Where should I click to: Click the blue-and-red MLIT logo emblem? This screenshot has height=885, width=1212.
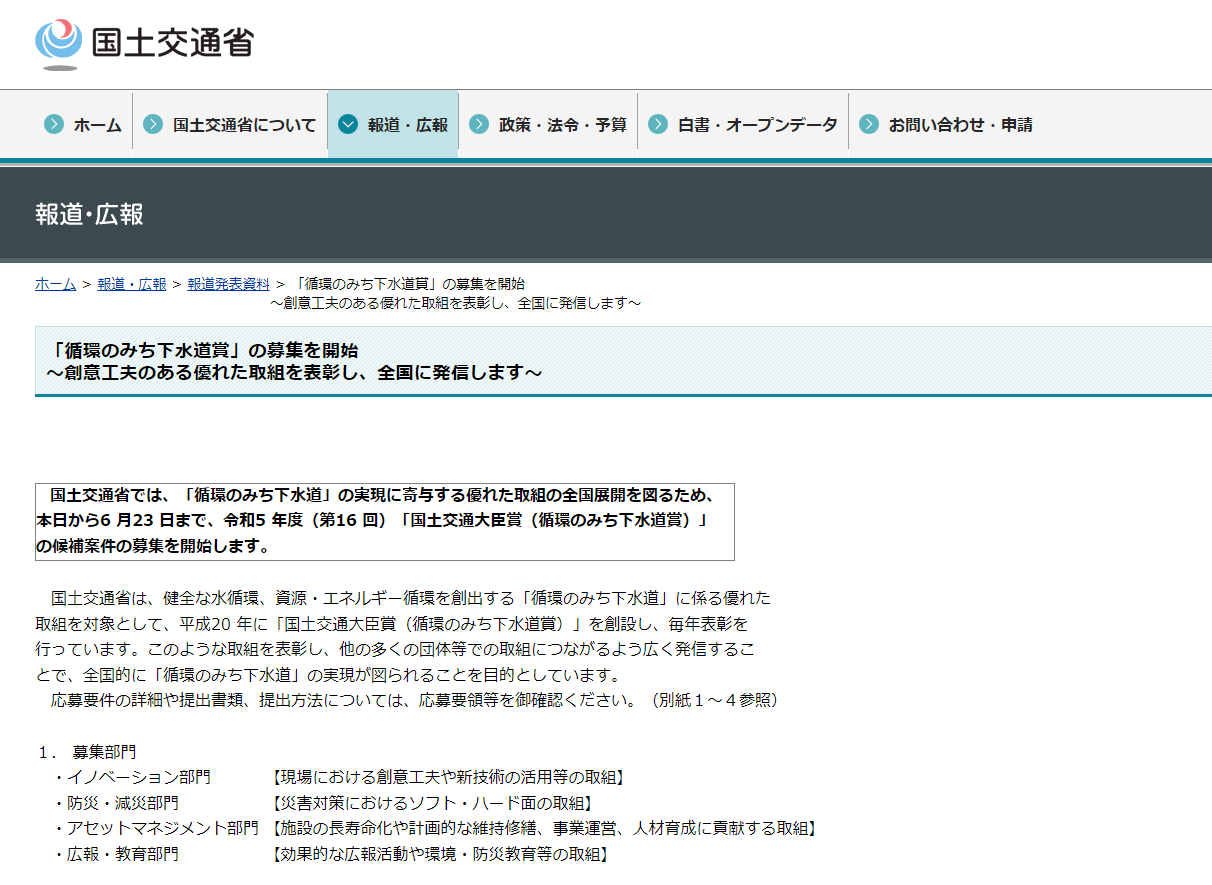point(58,42)
